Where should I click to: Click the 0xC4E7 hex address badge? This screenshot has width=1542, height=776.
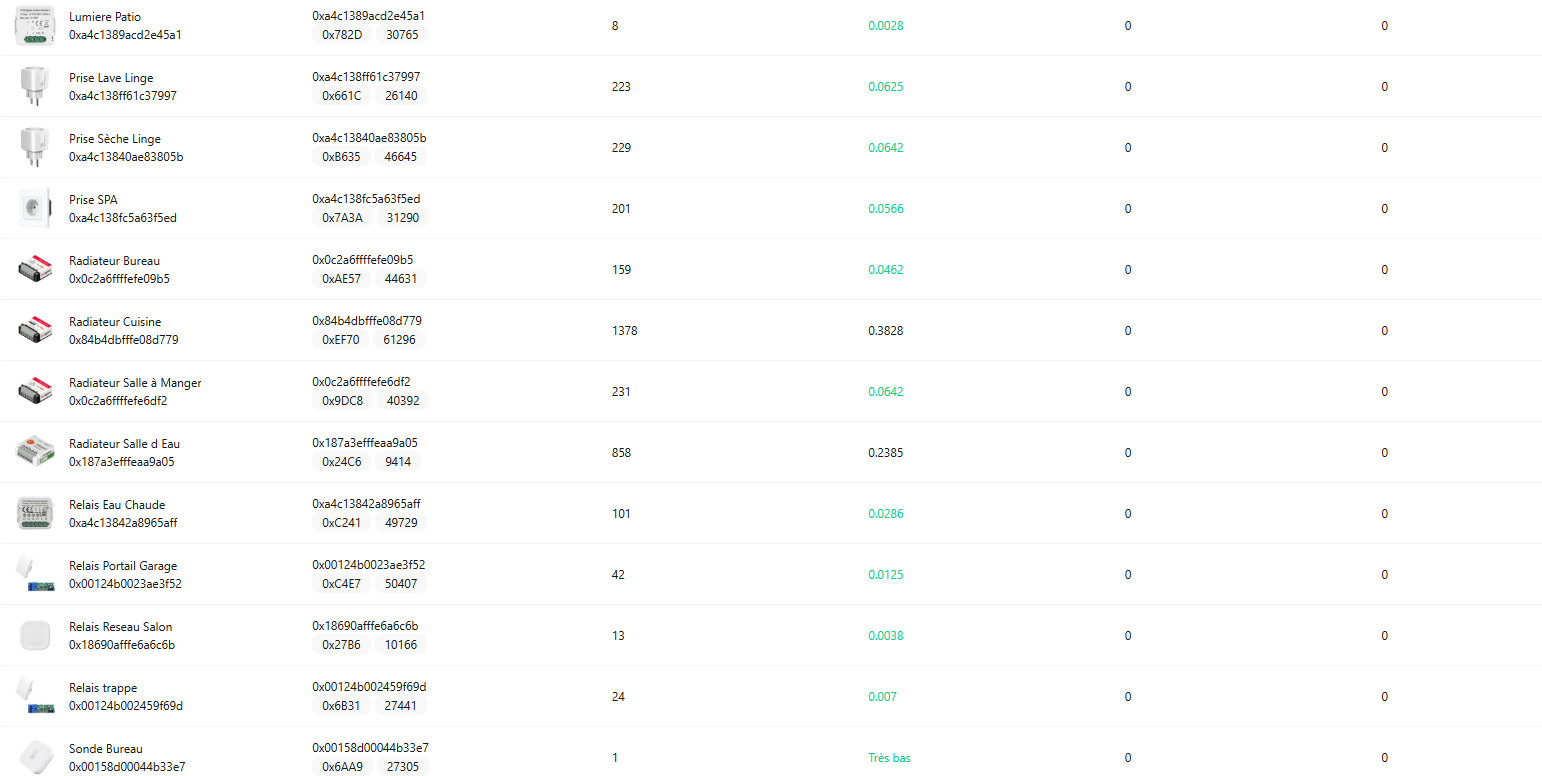click(x=342, y=584)
